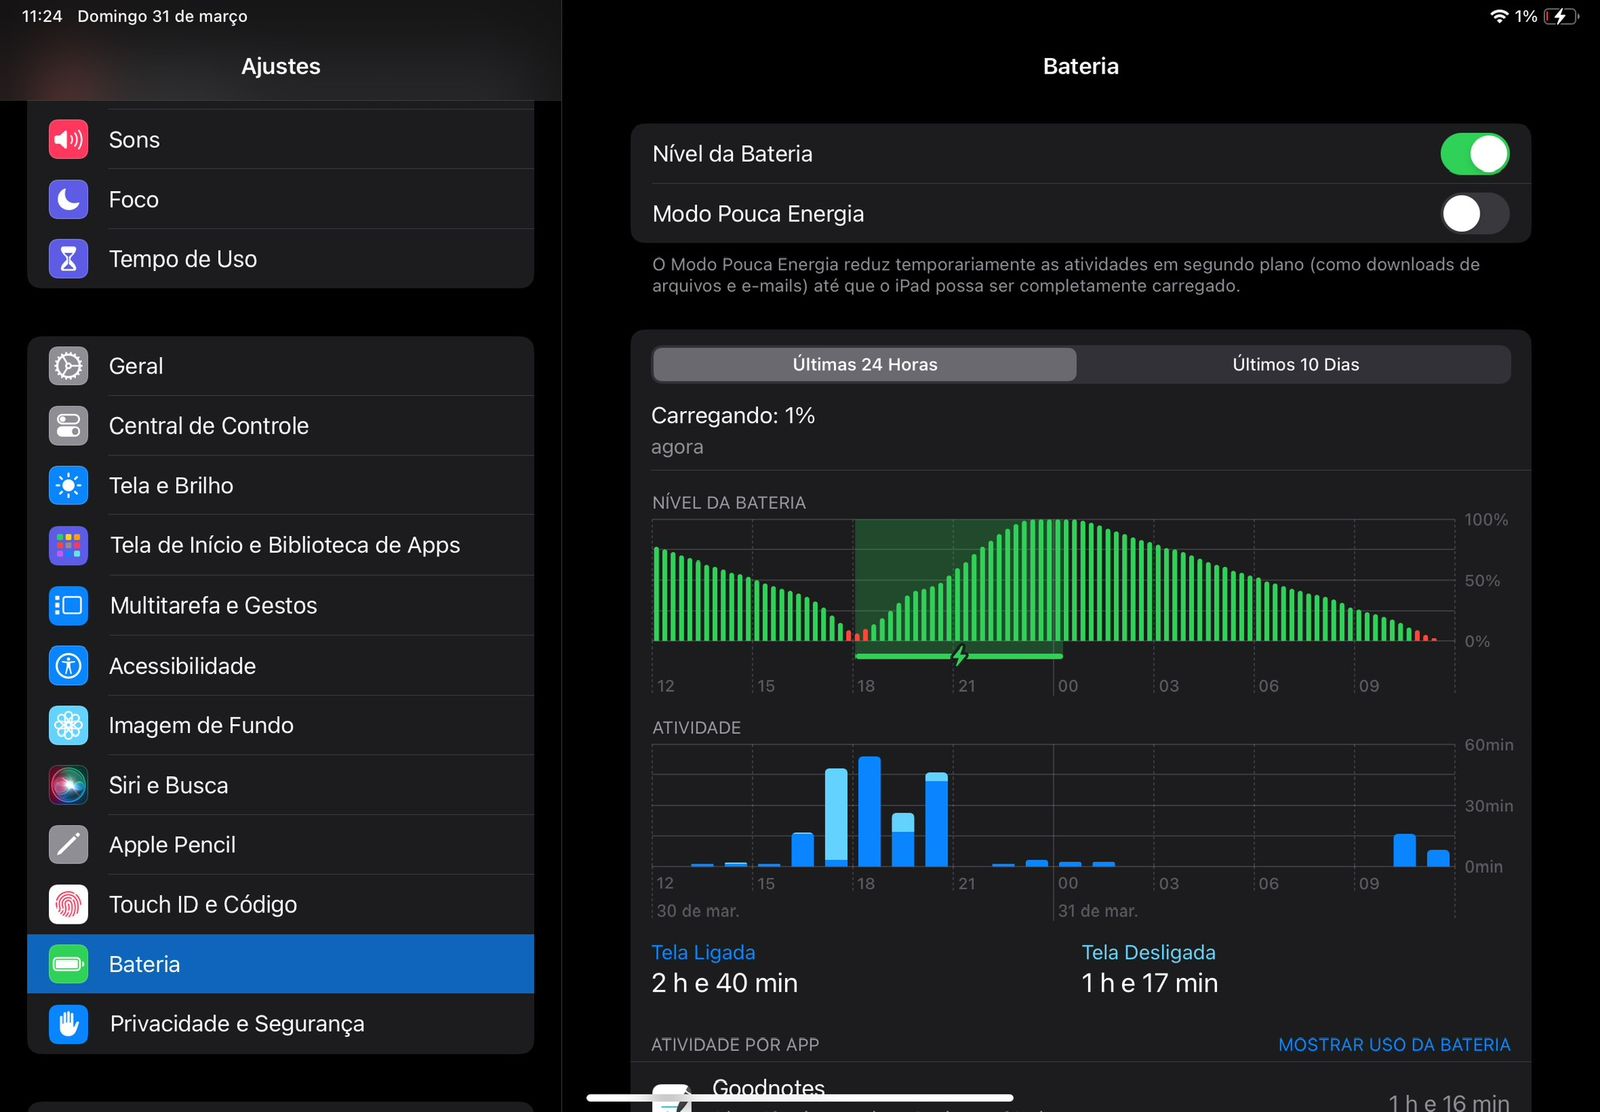Open Tempo de Uso hourglass icon

(68, 259)
